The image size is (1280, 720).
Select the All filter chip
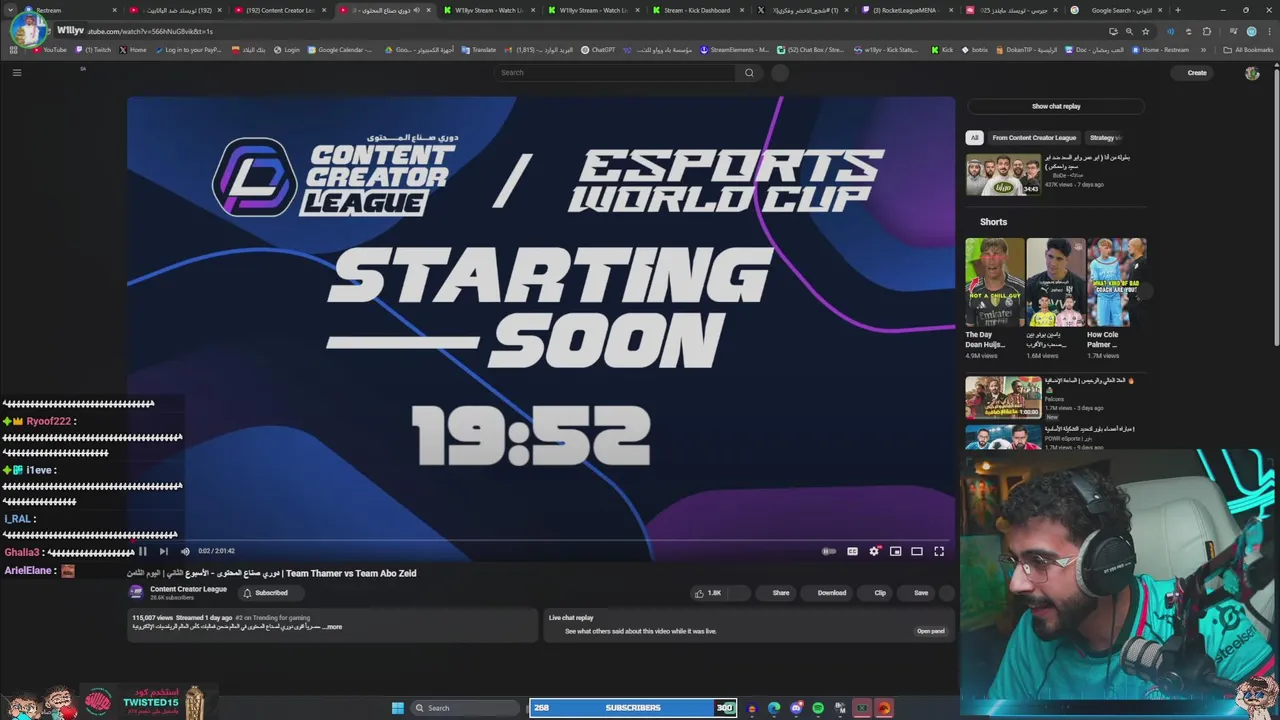point(974,138)
